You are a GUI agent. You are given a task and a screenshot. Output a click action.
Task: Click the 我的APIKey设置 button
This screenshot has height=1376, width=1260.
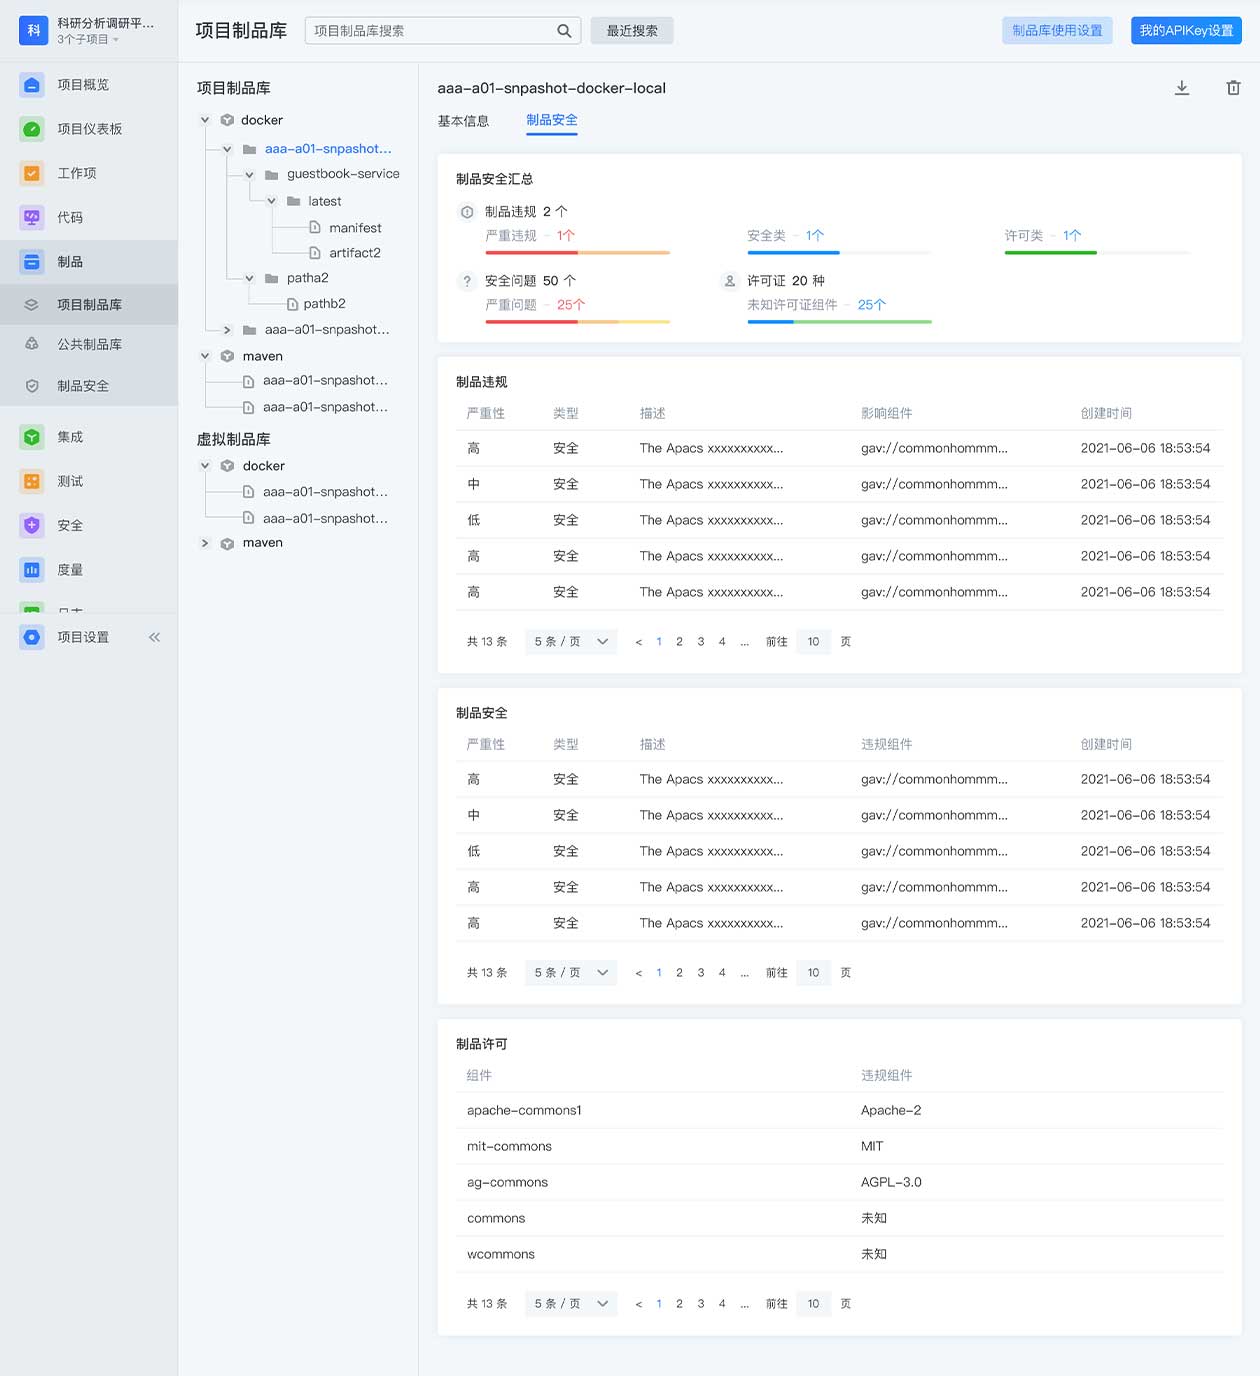[1186, 31]
